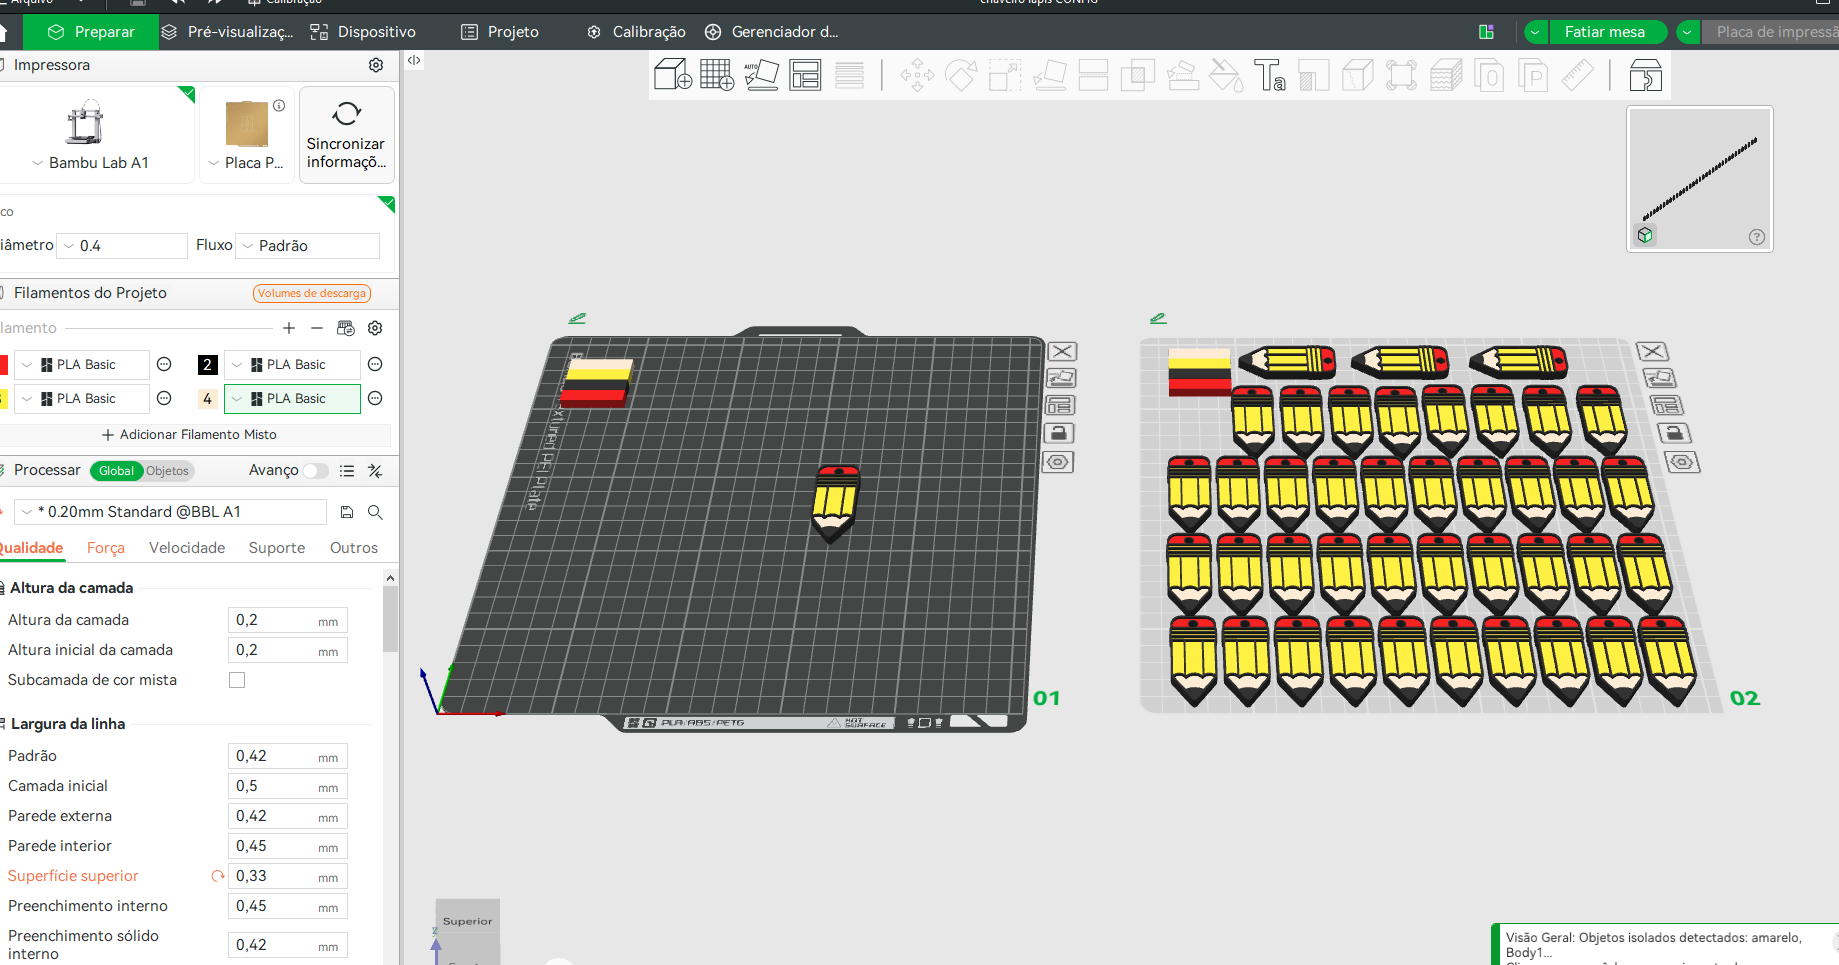Screen dimensions: 1839x965
Task: Add a new filament with plus icon
Action: pyautogui.click(x=289, y=328)
